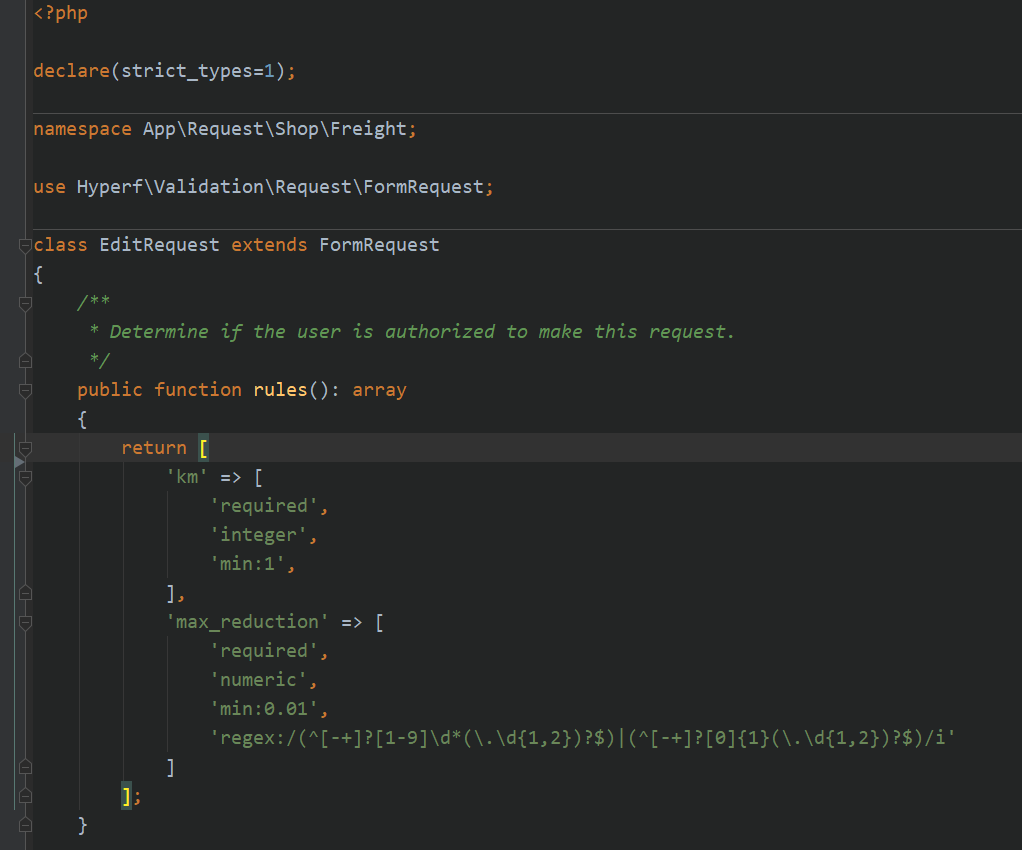Toggle fold marker at return closing '];'
Screen dimensions: 1022x850
(25, 796)
